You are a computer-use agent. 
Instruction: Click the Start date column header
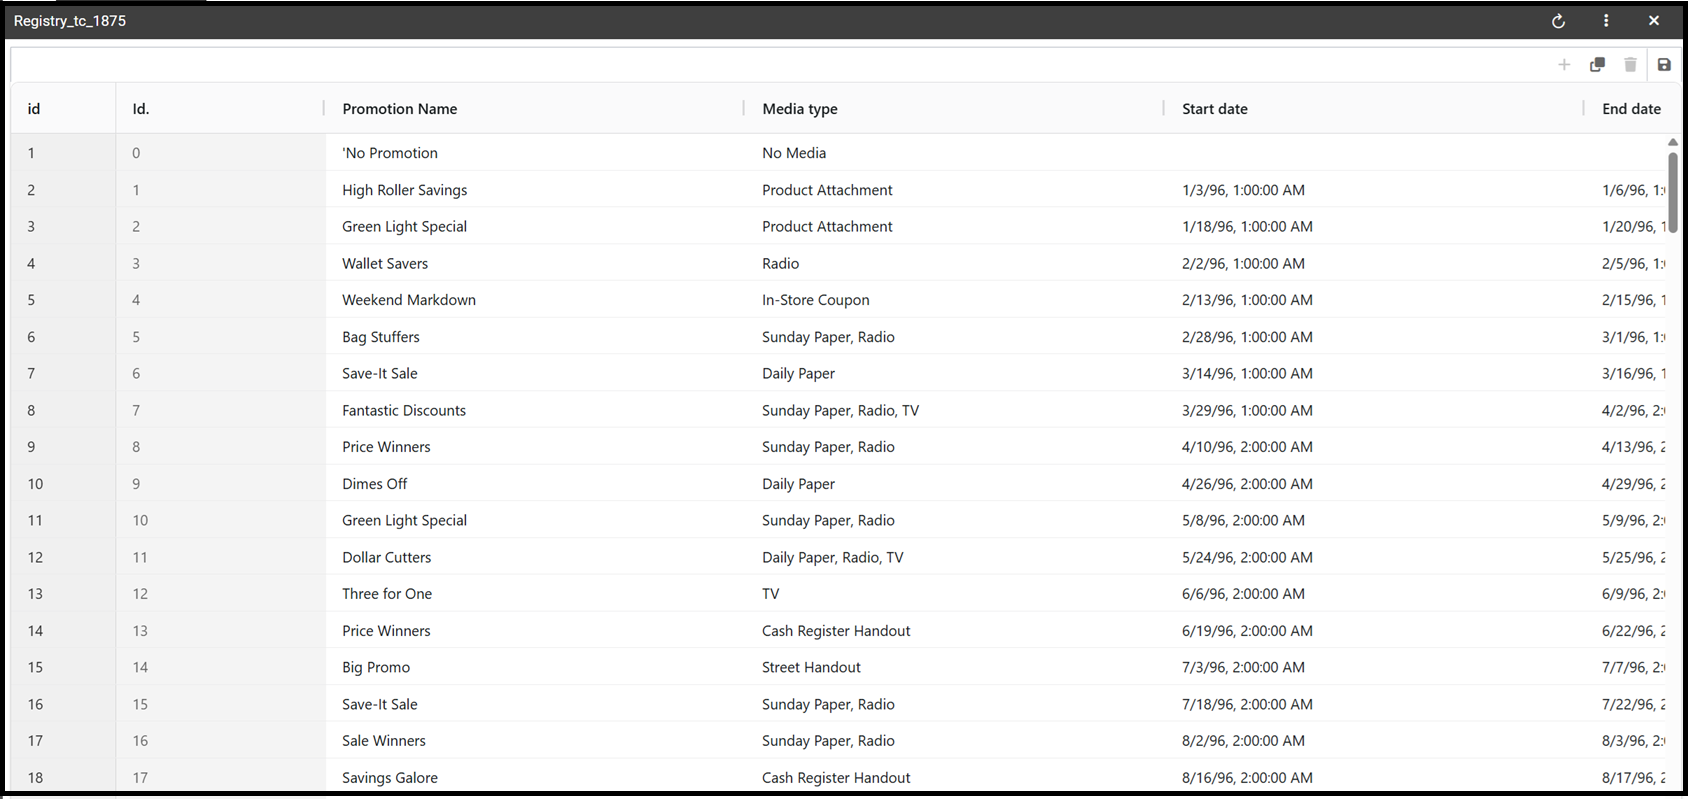(x=1215, y=109)
